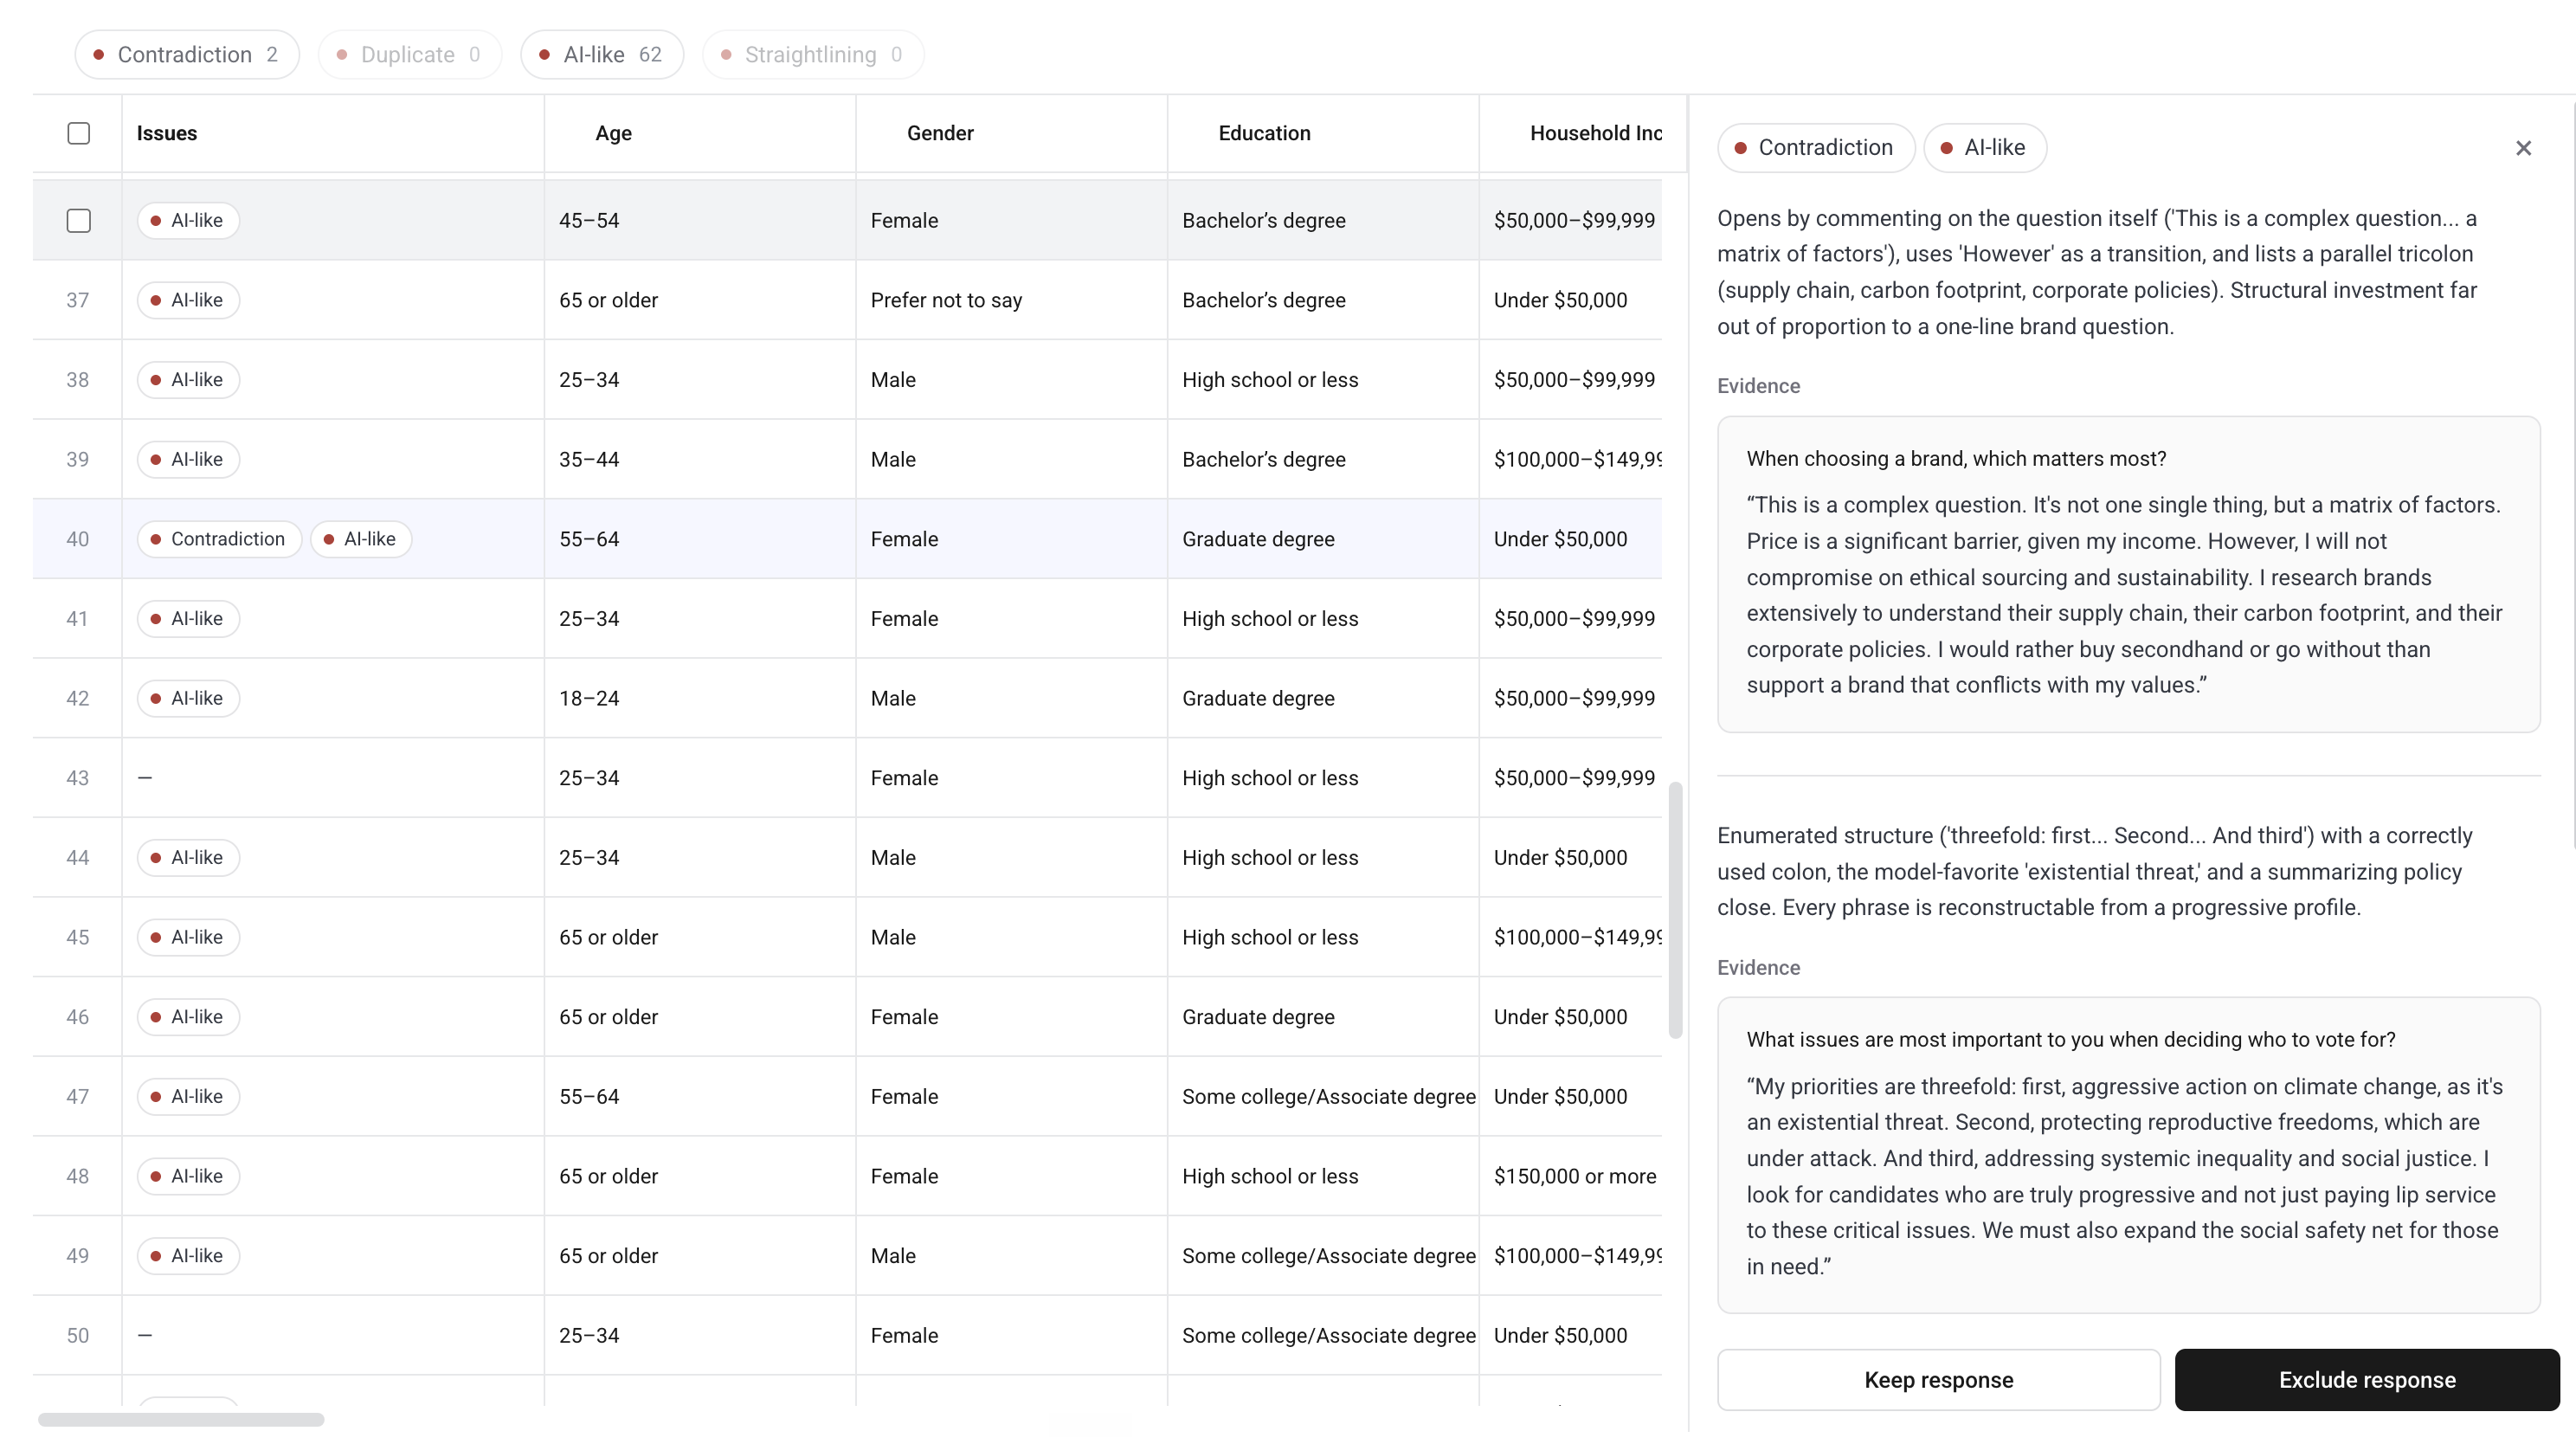Click AI-like tag in row 45
Viewport: 2576px width, 1444px height.
click(x=188, y=937)
